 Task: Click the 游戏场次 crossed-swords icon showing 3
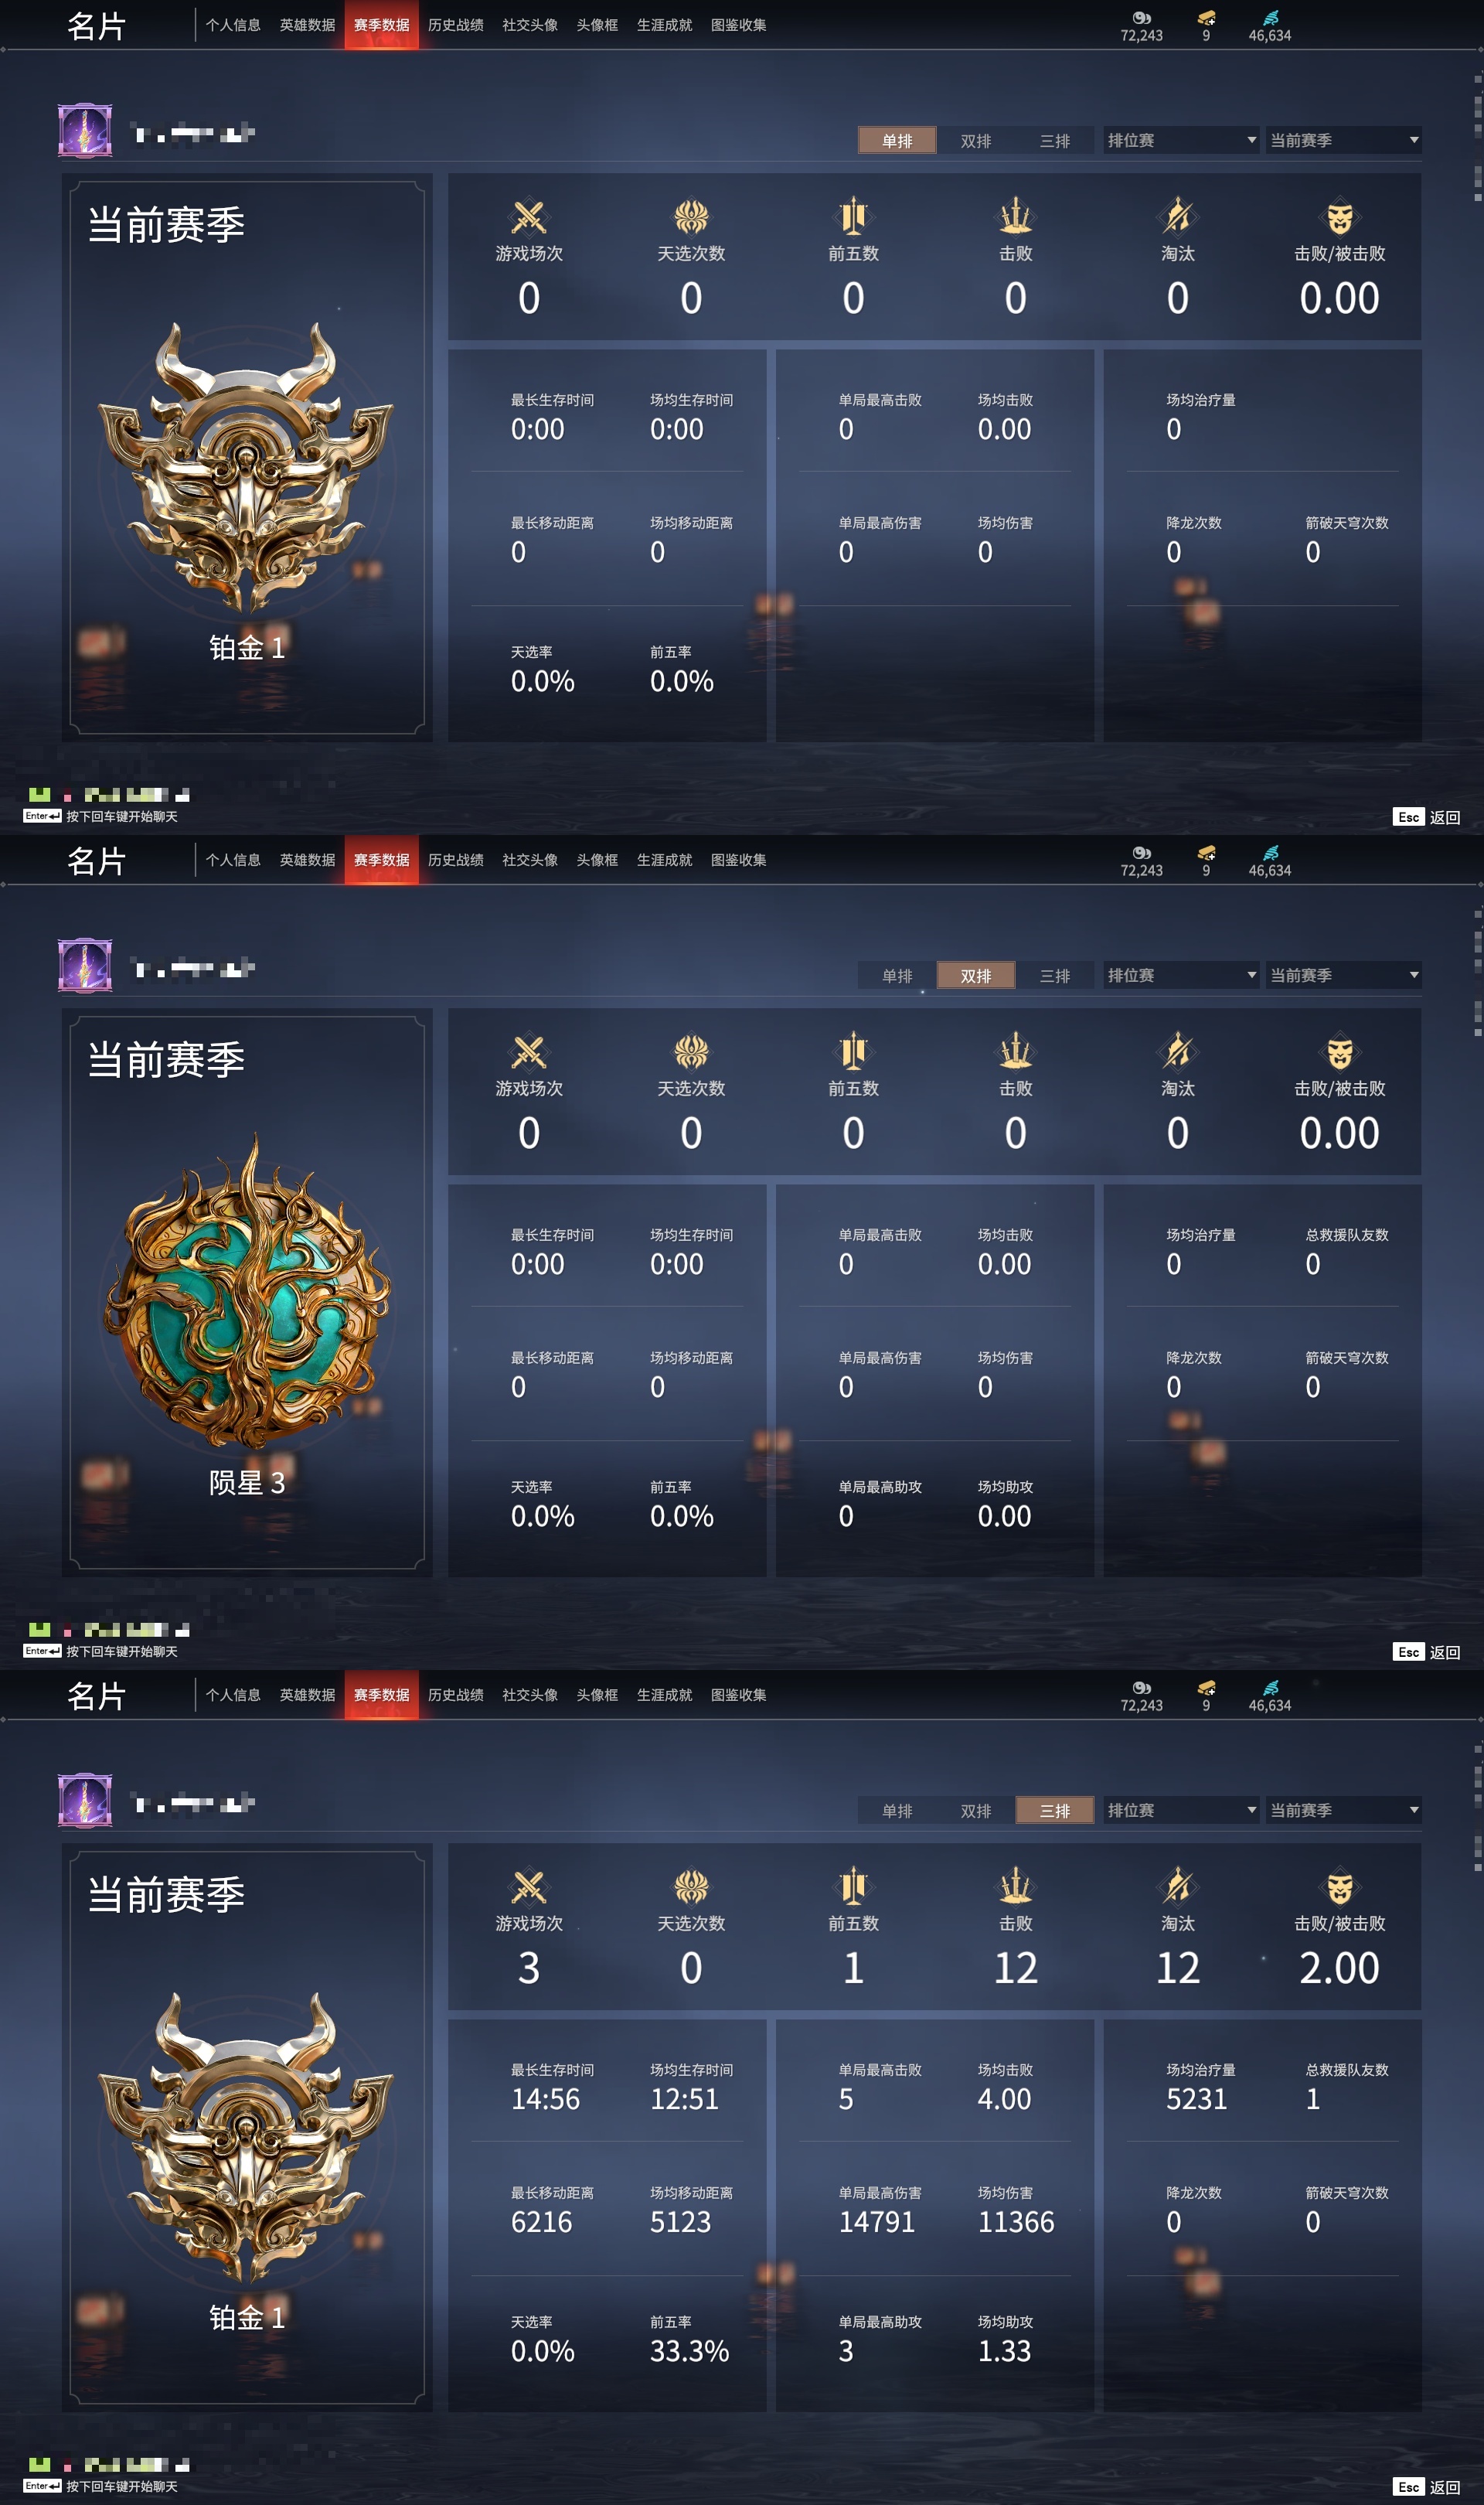pos(529,1886)
